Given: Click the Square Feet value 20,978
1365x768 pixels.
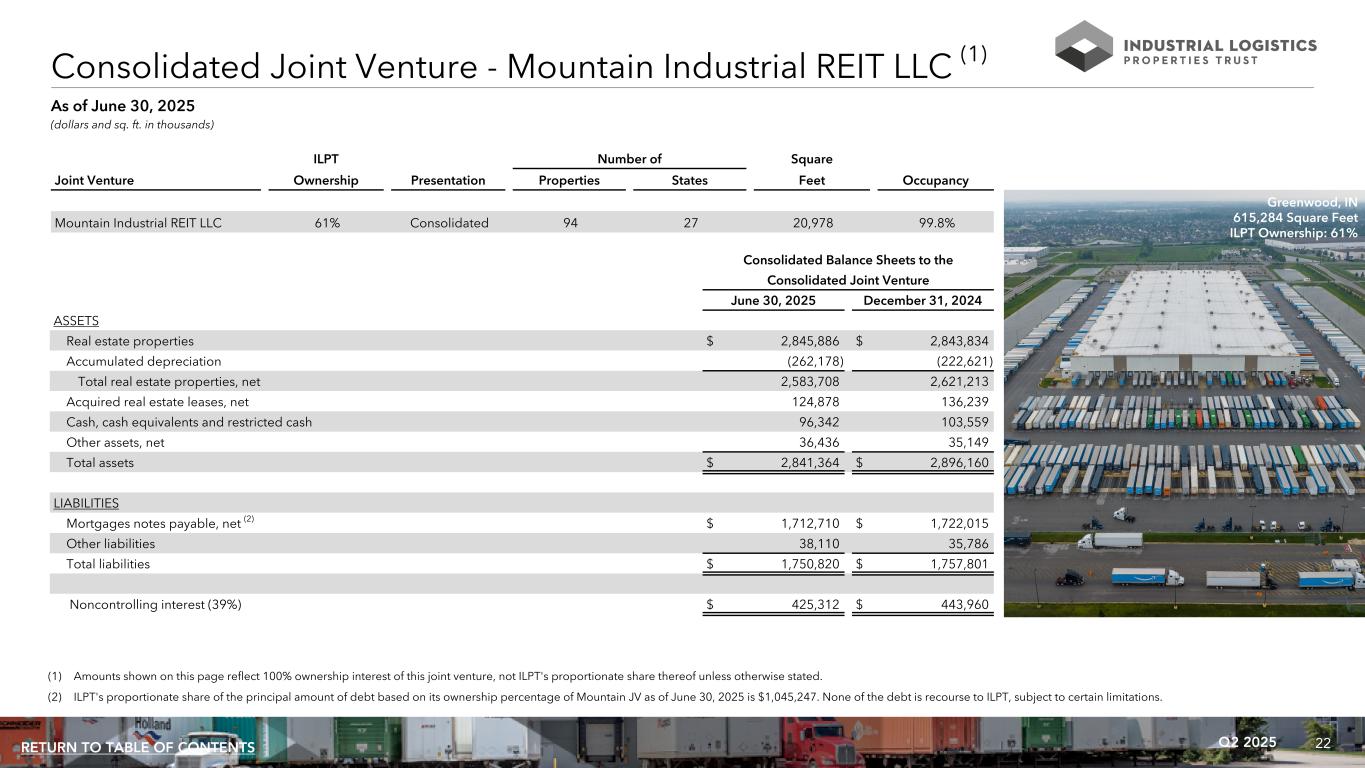Looking at the screenshot, I should tap(811, 223).
